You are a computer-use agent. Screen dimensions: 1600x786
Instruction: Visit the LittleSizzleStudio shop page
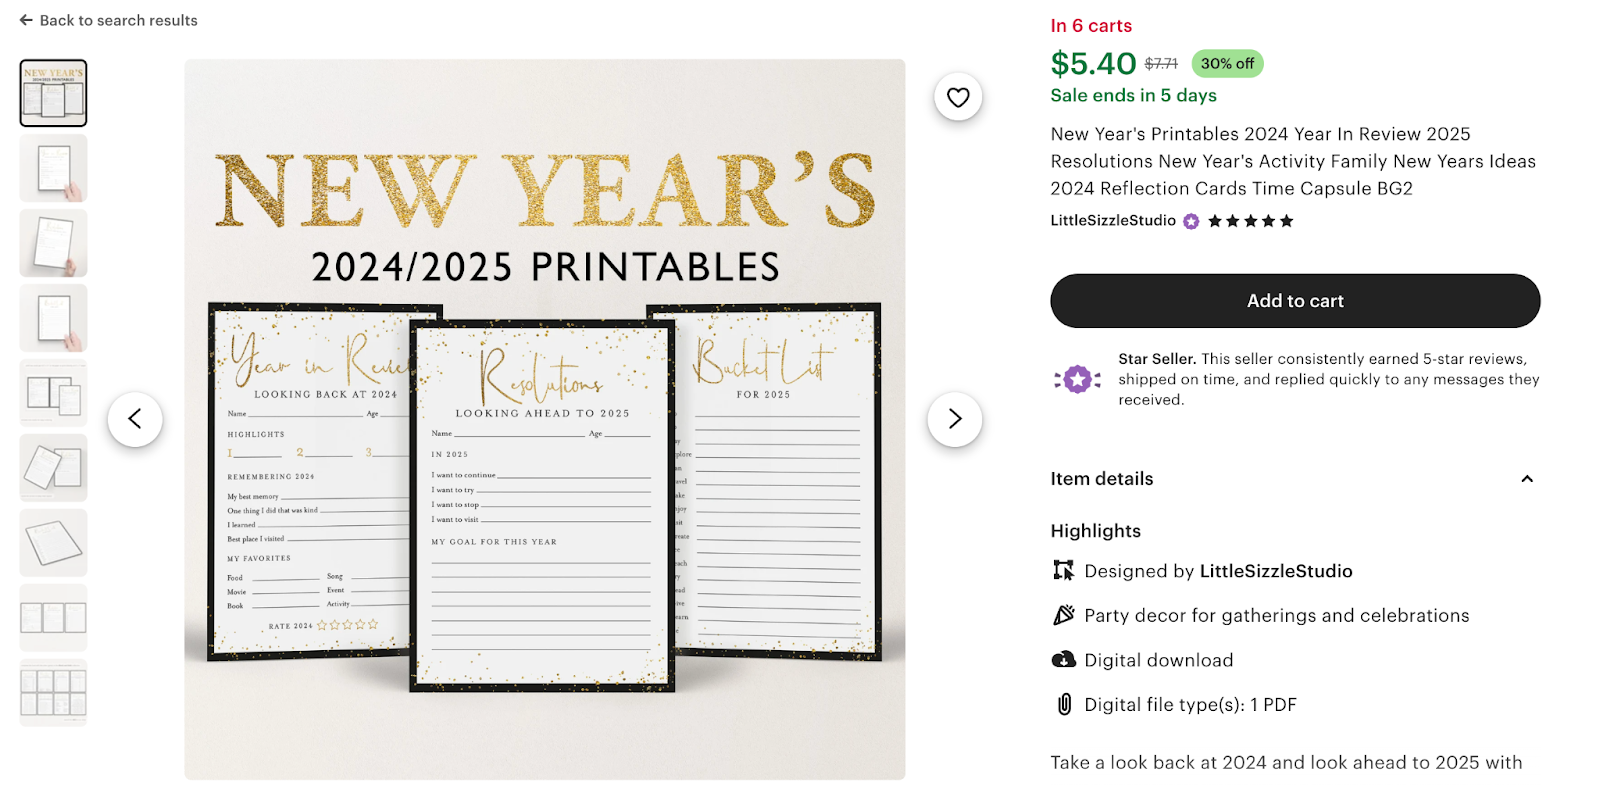click(x=1113, y=221)
